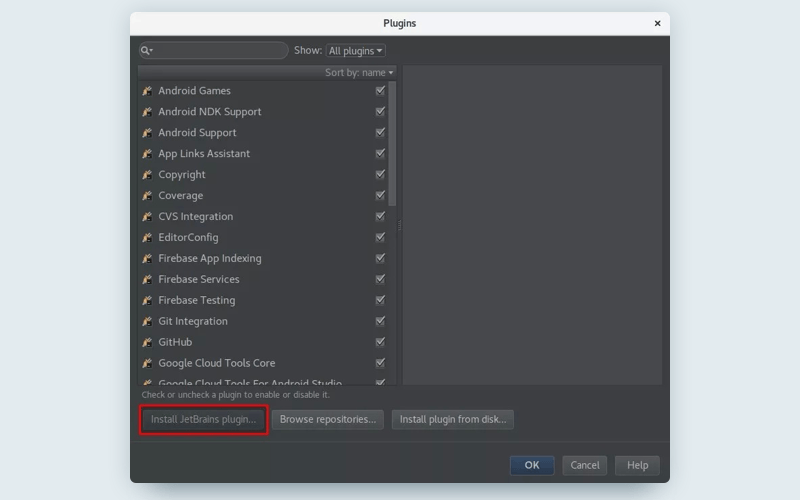Click the plugin icon beside Android Games
This screenshot has width=800, height=500.
(x=147, y=91)
